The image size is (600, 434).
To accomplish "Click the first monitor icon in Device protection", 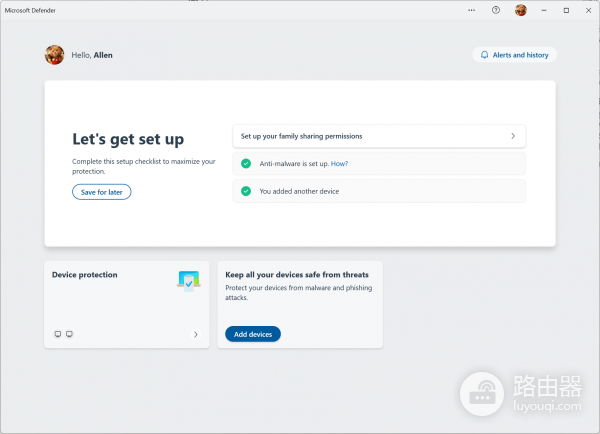I will coord(57,334).
